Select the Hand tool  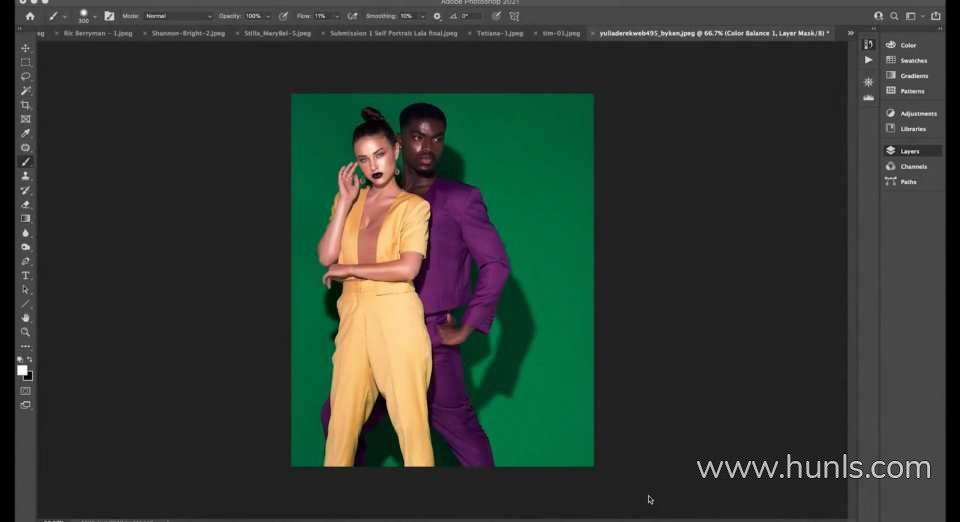(x=25, y=318)
